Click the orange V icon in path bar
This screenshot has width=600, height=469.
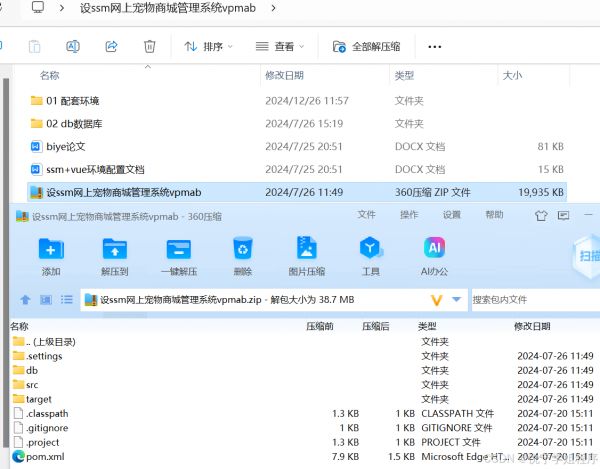point(437,300)
